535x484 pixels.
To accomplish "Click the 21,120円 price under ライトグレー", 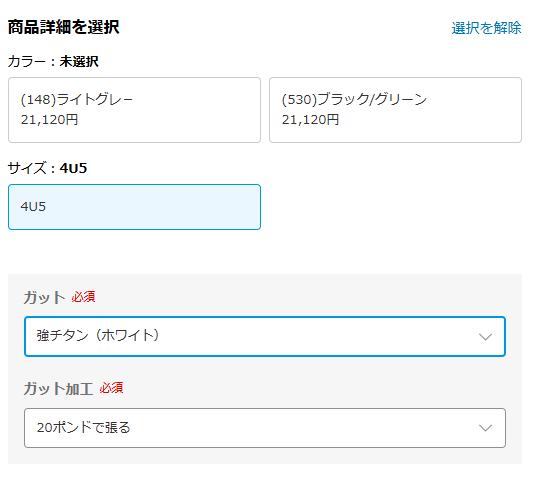I will (49, 120).
